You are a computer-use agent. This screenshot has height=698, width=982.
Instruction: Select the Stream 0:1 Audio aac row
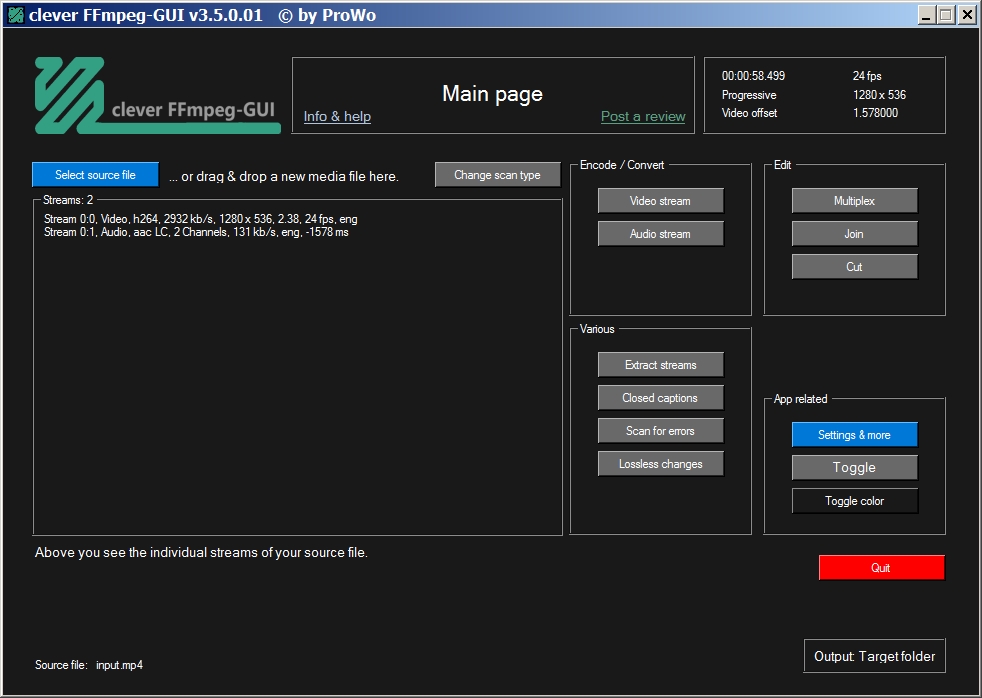point(196,232)
